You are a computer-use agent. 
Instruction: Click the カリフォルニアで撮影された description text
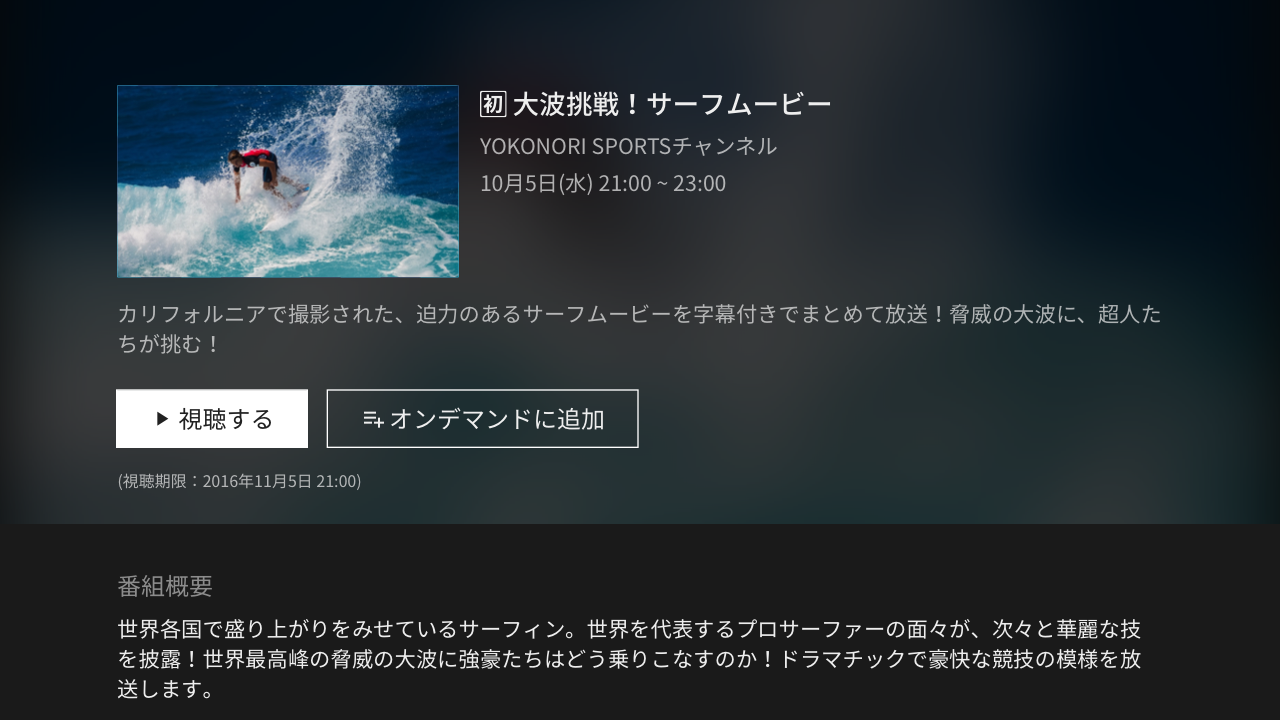(x=639, y=329)
